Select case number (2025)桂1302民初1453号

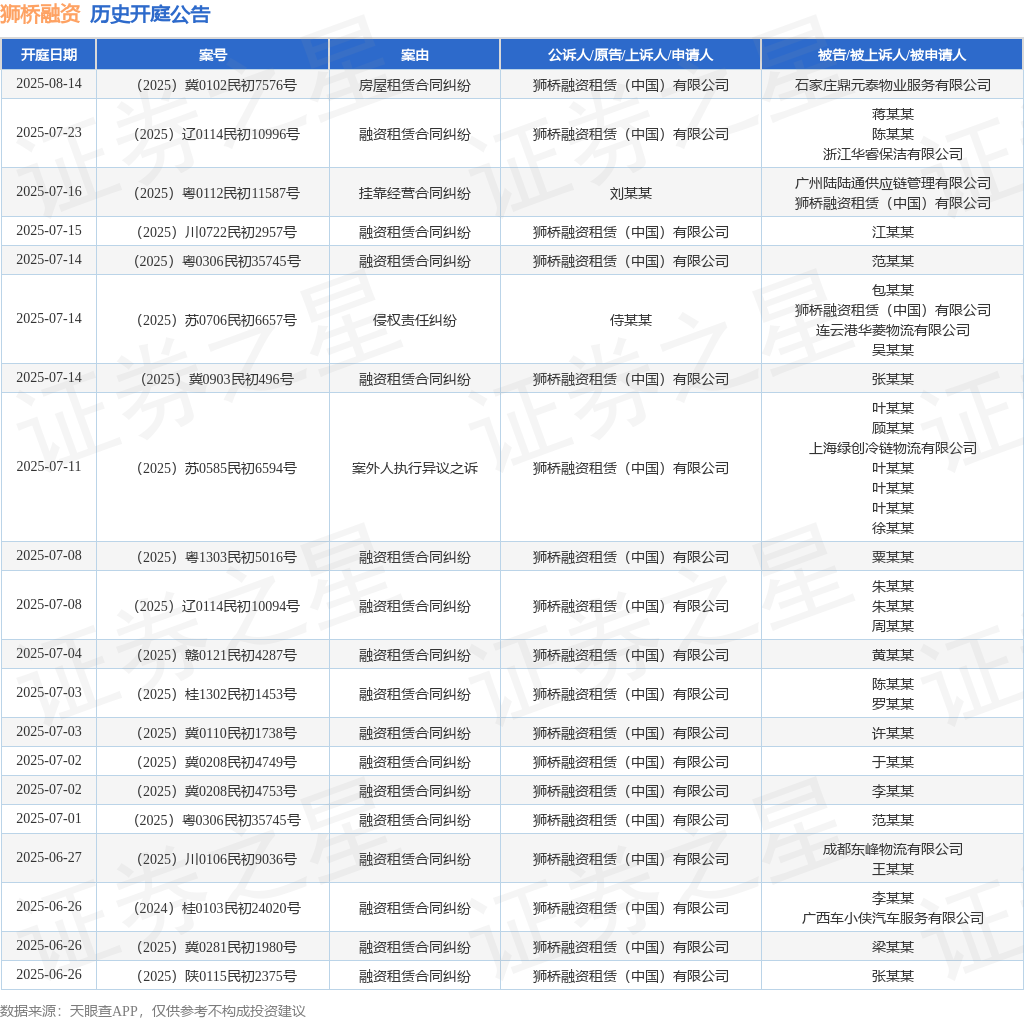(x=213, y=694)
